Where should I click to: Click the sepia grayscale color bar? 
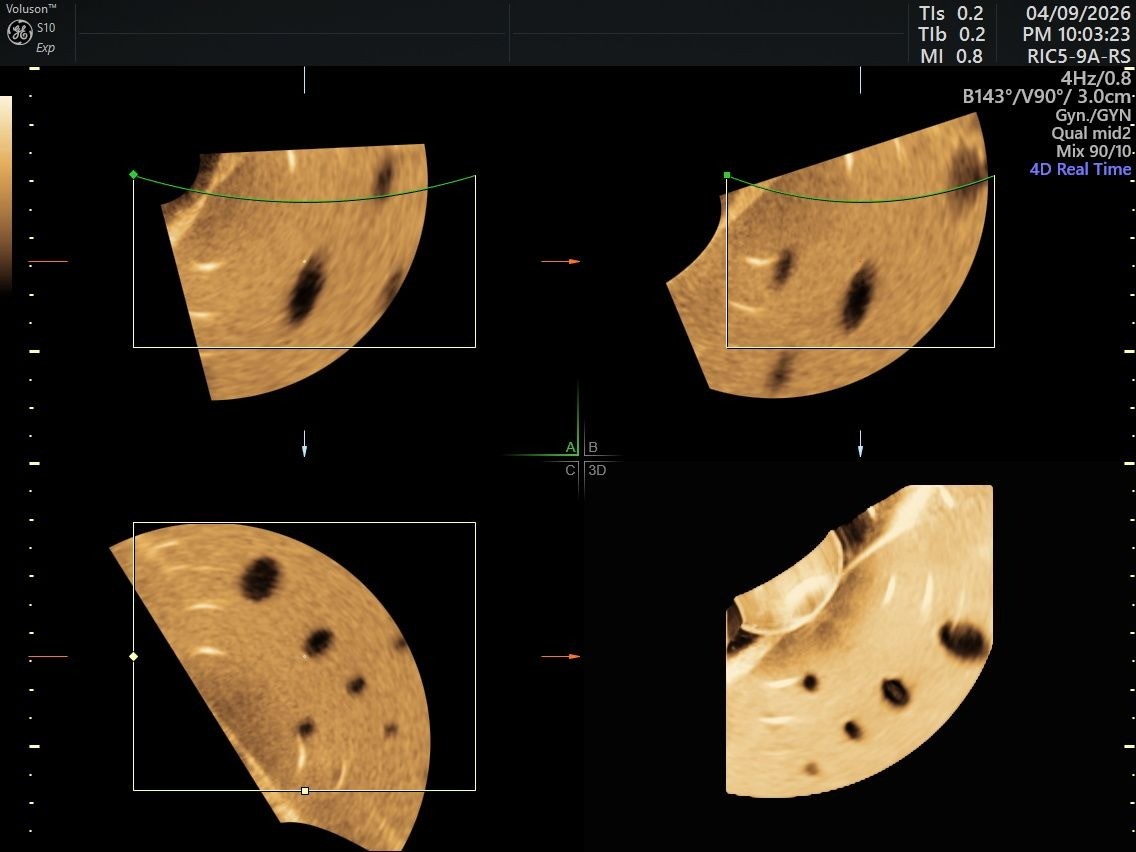pyautogui.click(x=6, y=193)
